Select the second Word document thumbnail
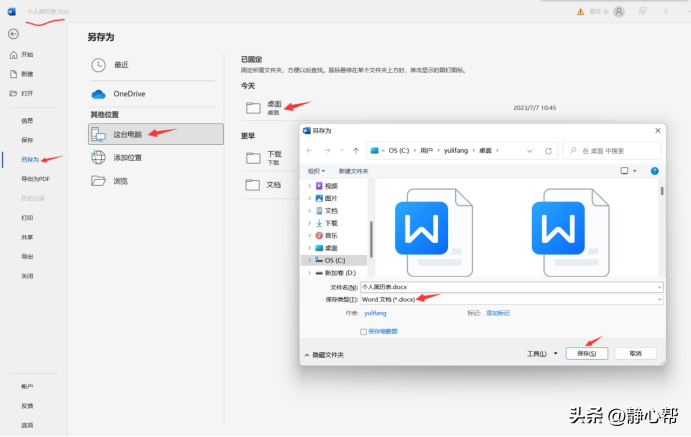Image resolution: width=691 pixels, height=437 pixels. pos(571,233)
